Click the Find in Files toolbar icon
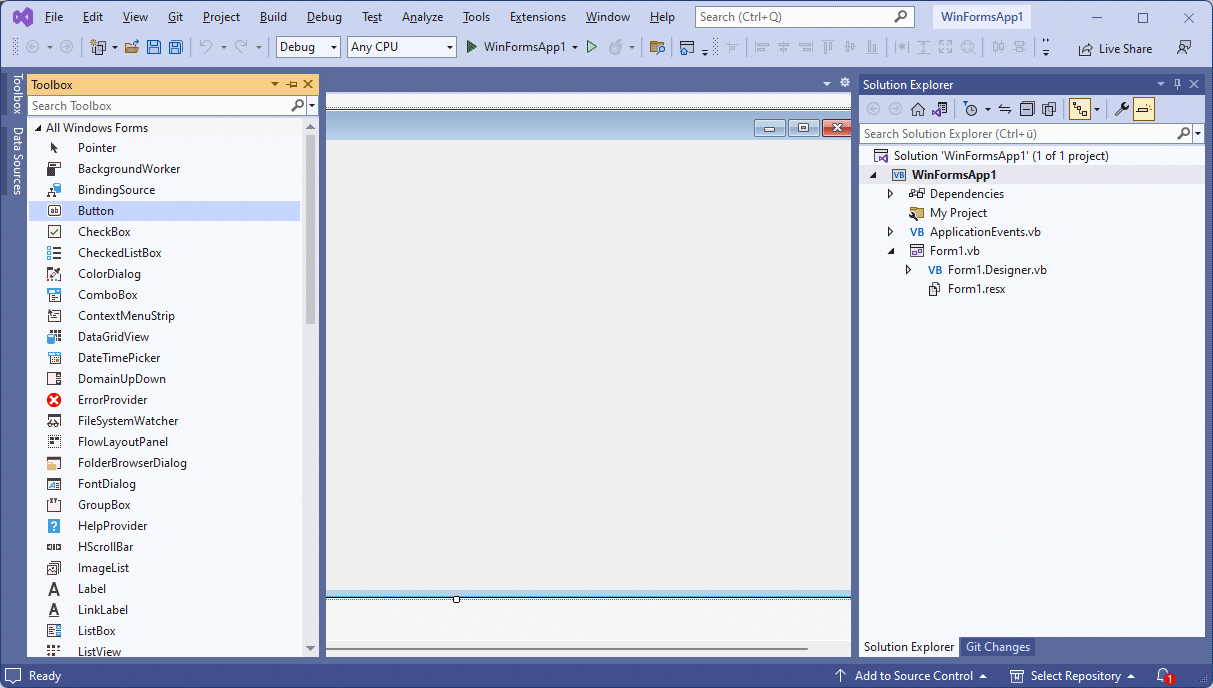The image size is (1213, 688). point(657,47)
